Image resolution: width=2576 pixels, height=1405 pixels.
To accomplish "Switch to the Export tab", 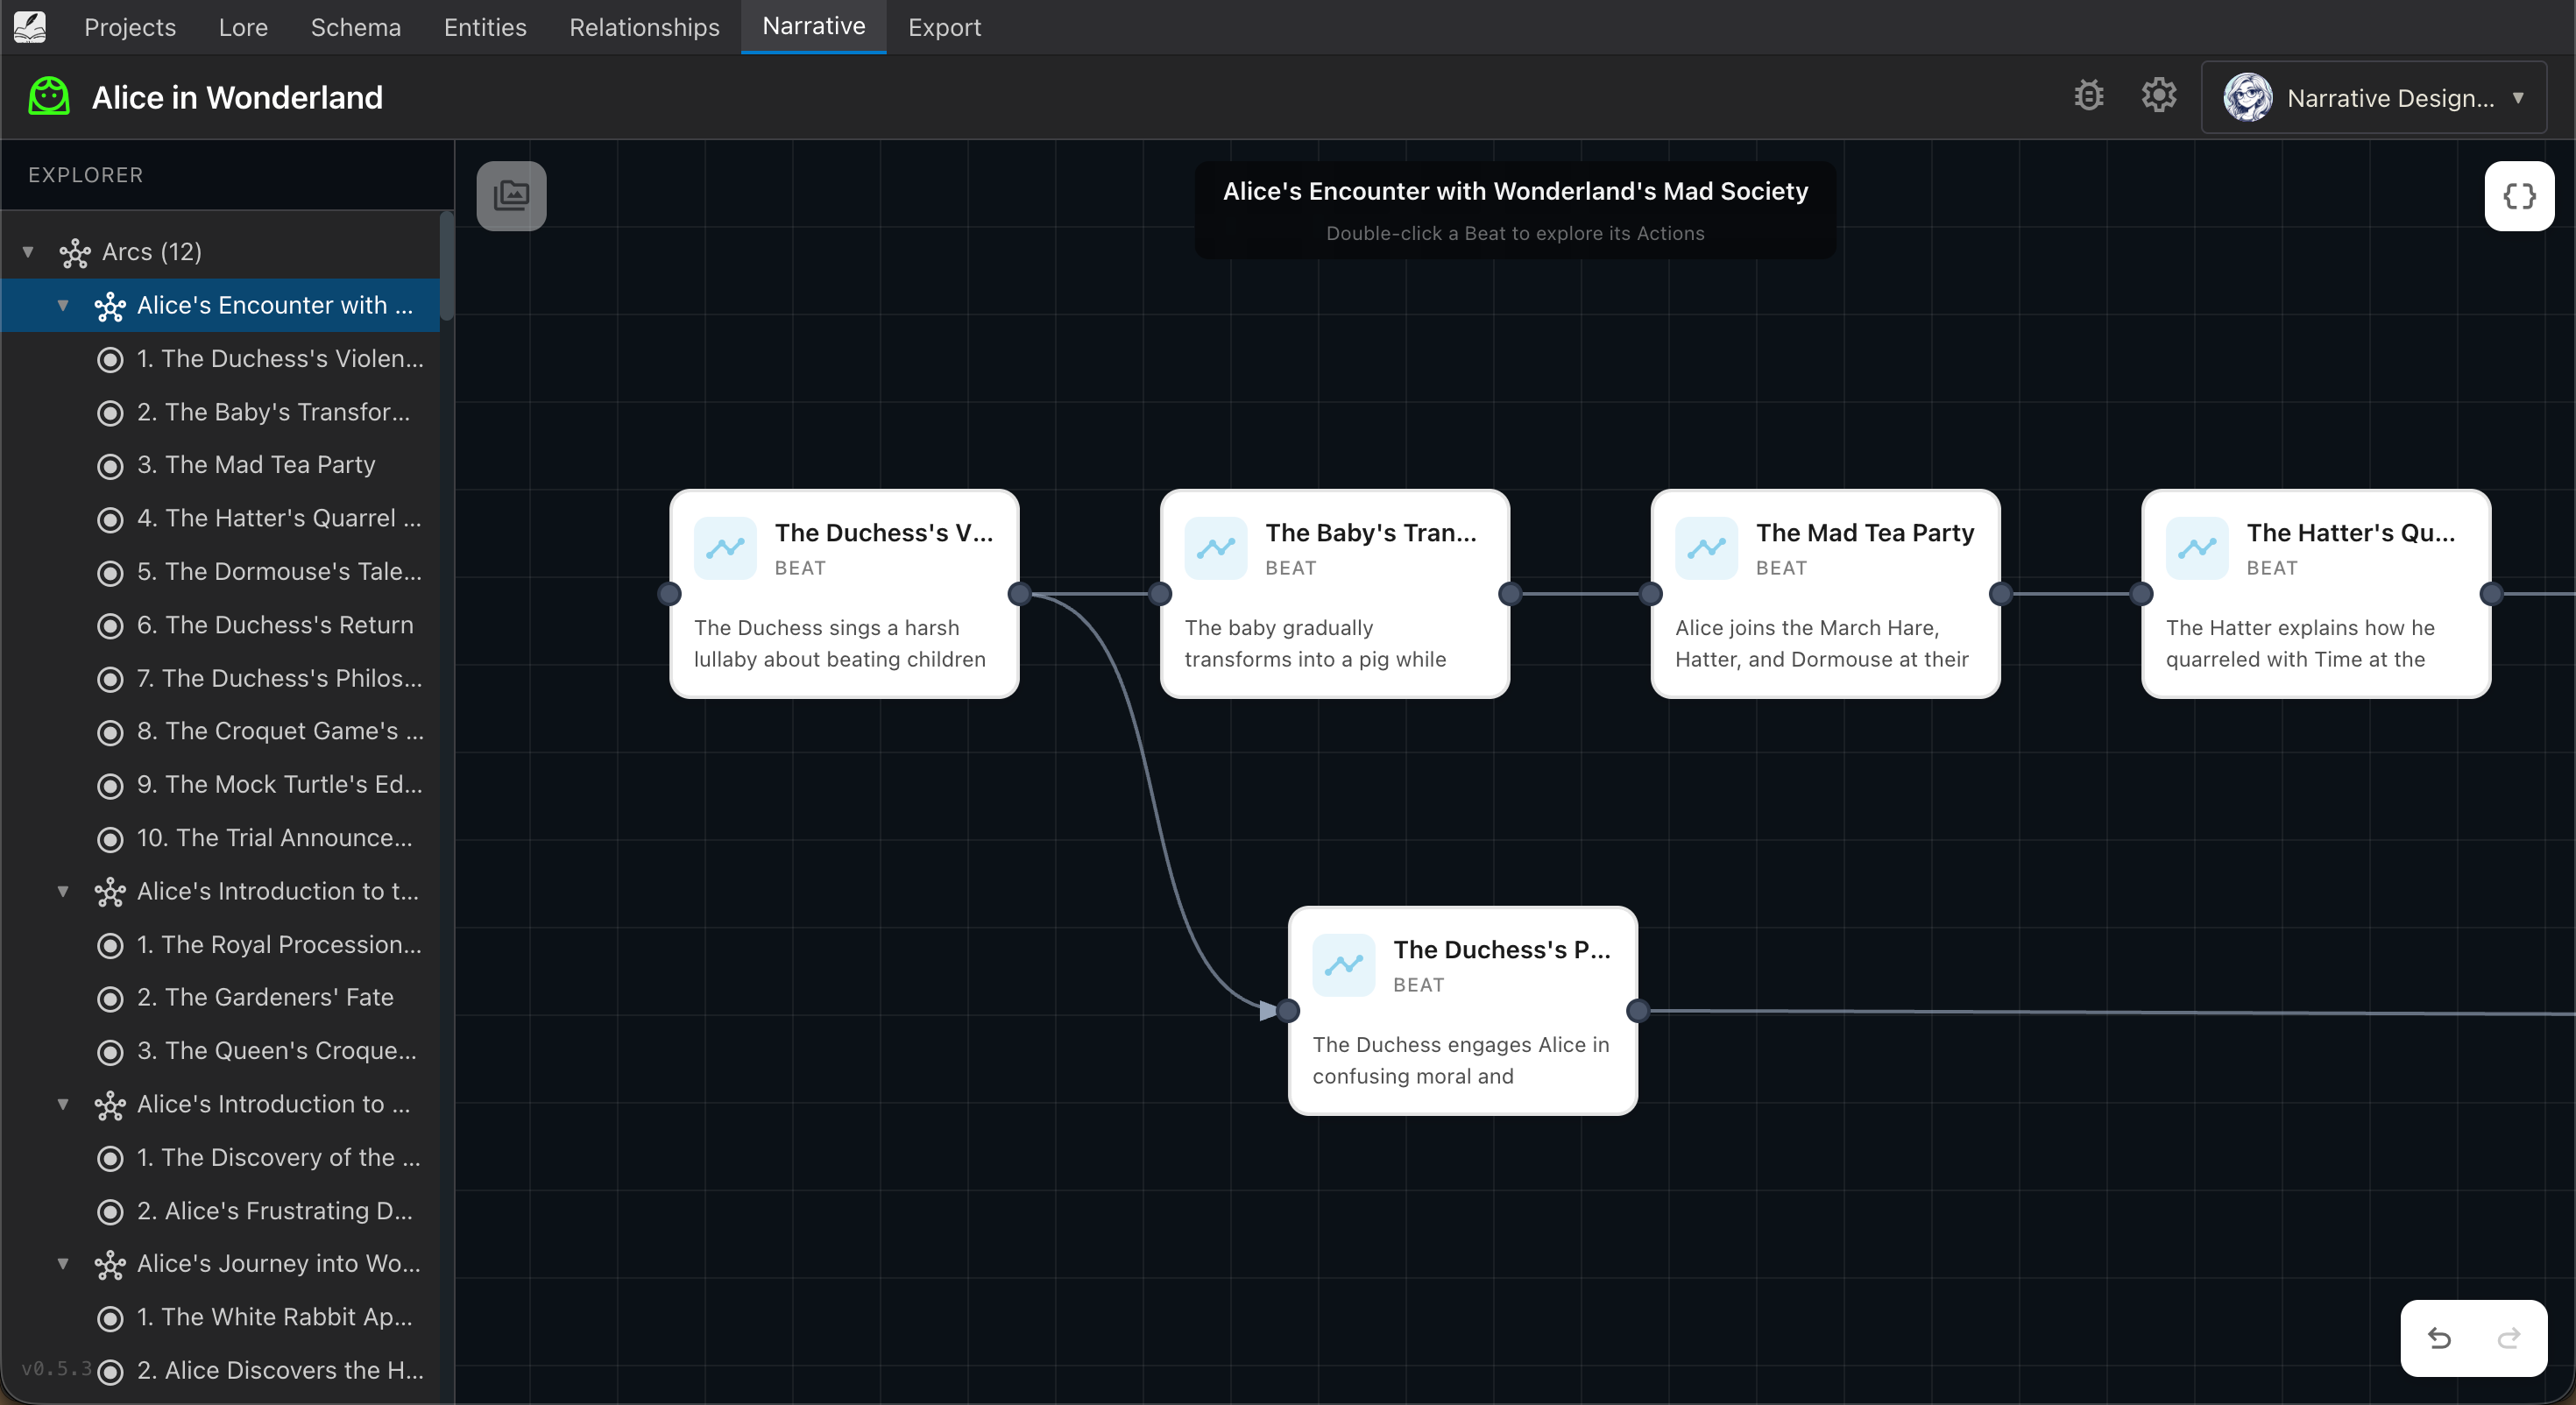I will (x=944, y=27).
